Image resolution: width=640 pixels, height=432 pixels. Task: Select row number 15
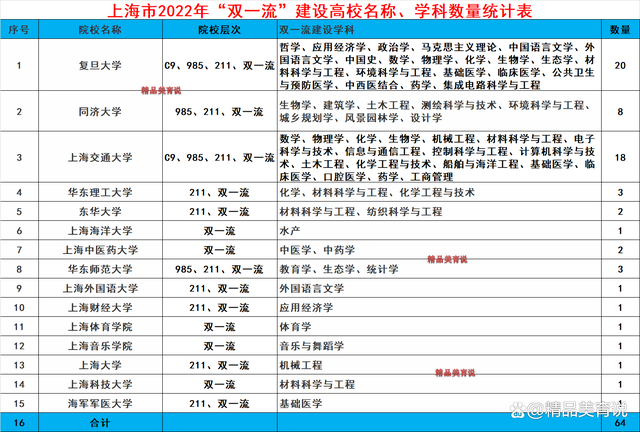tap(19, 403)
